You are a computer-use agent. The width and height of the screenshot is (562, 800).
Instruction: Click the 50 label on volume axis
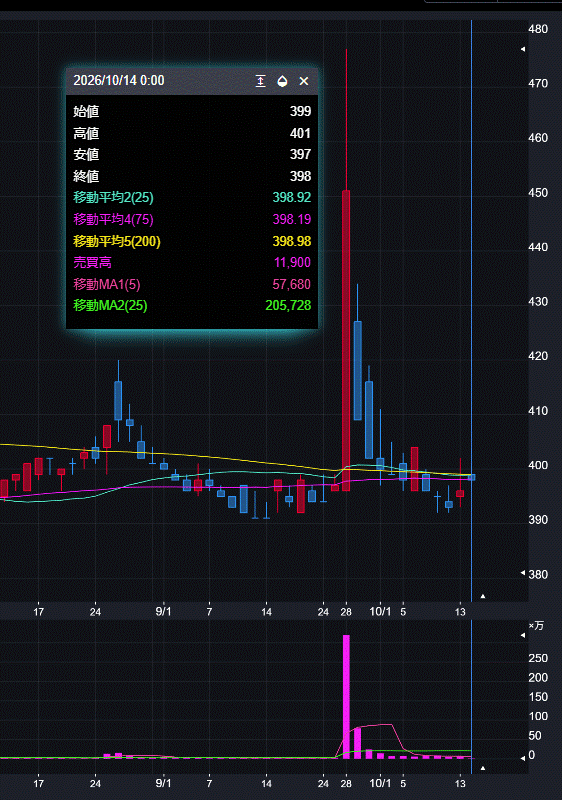click(535, 736)
